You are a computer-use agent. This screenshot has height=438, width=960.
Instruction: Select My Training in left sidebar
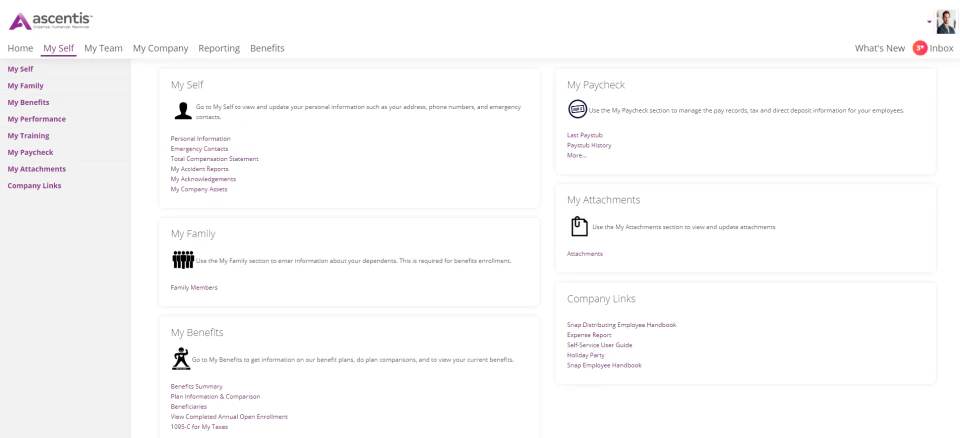(x=28, y=135)
